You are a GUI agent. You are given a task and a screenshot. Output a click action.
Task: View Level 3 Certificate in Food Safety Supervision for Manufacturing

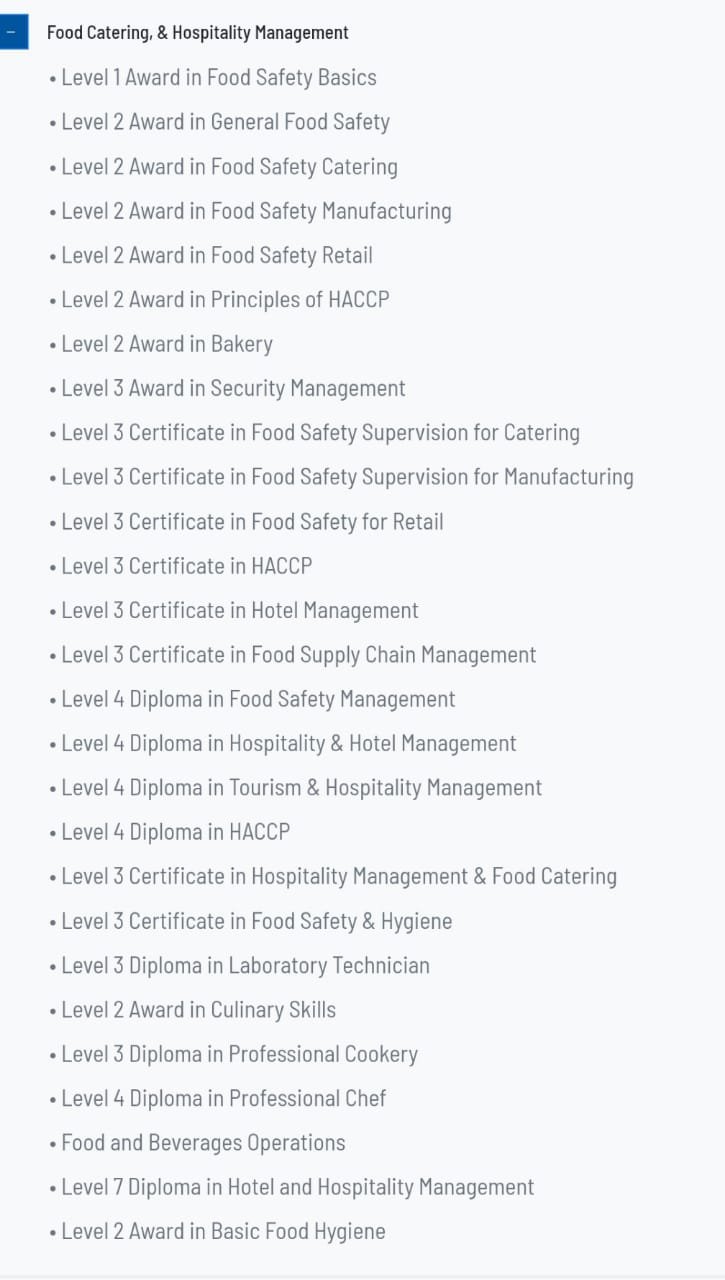click(348, 477)
